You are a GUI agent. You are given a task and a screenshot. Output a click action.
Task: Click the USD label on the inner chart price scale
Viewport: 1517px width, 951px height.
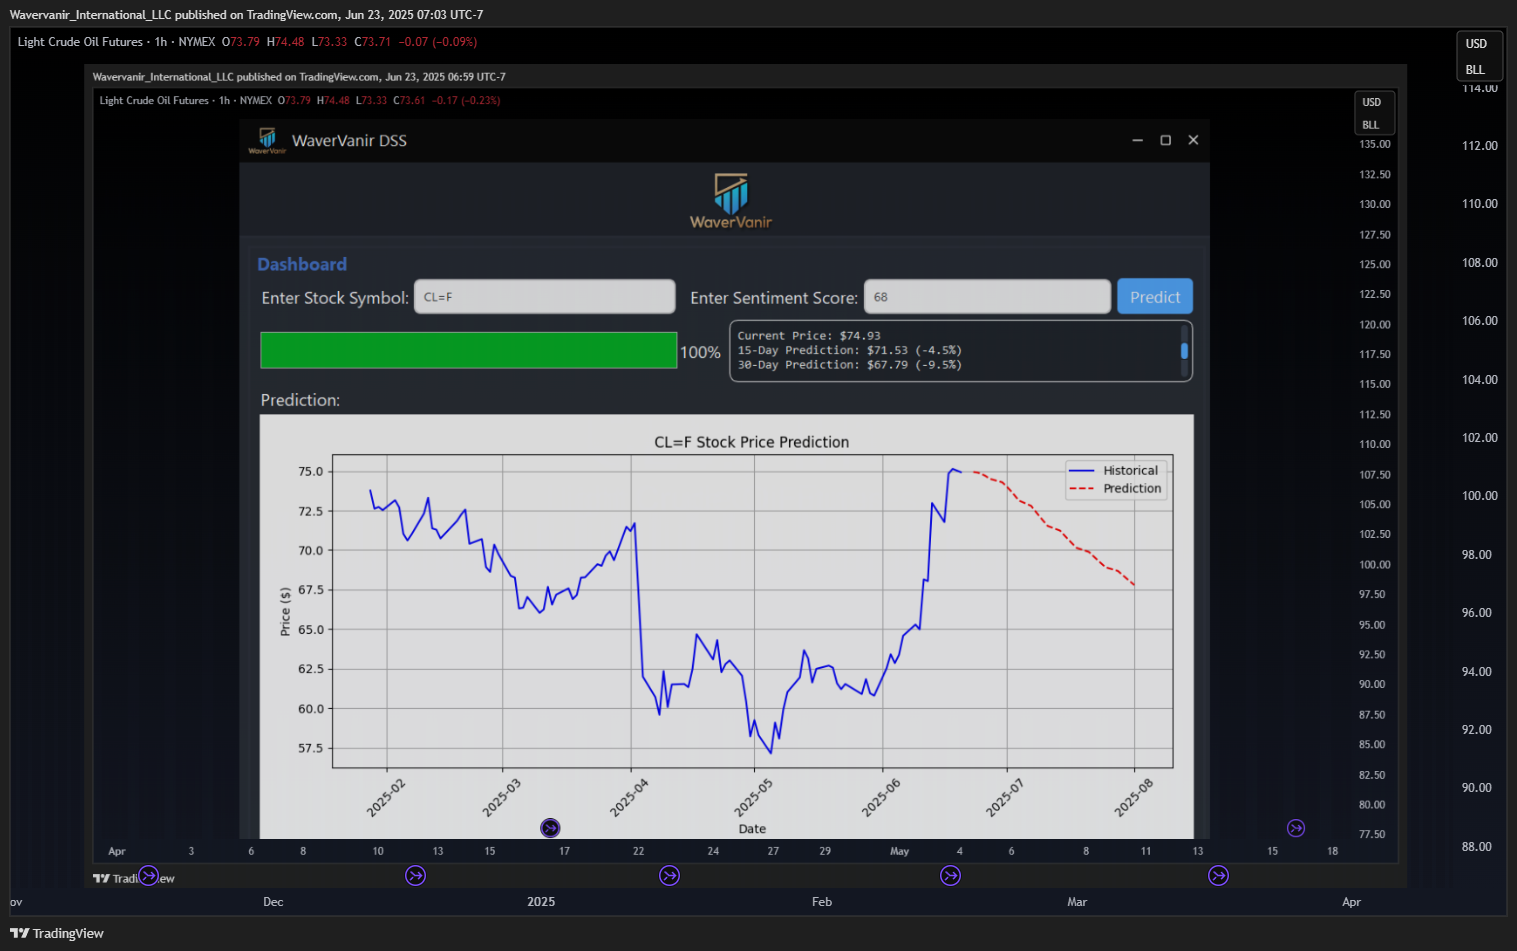(1372, 102)
